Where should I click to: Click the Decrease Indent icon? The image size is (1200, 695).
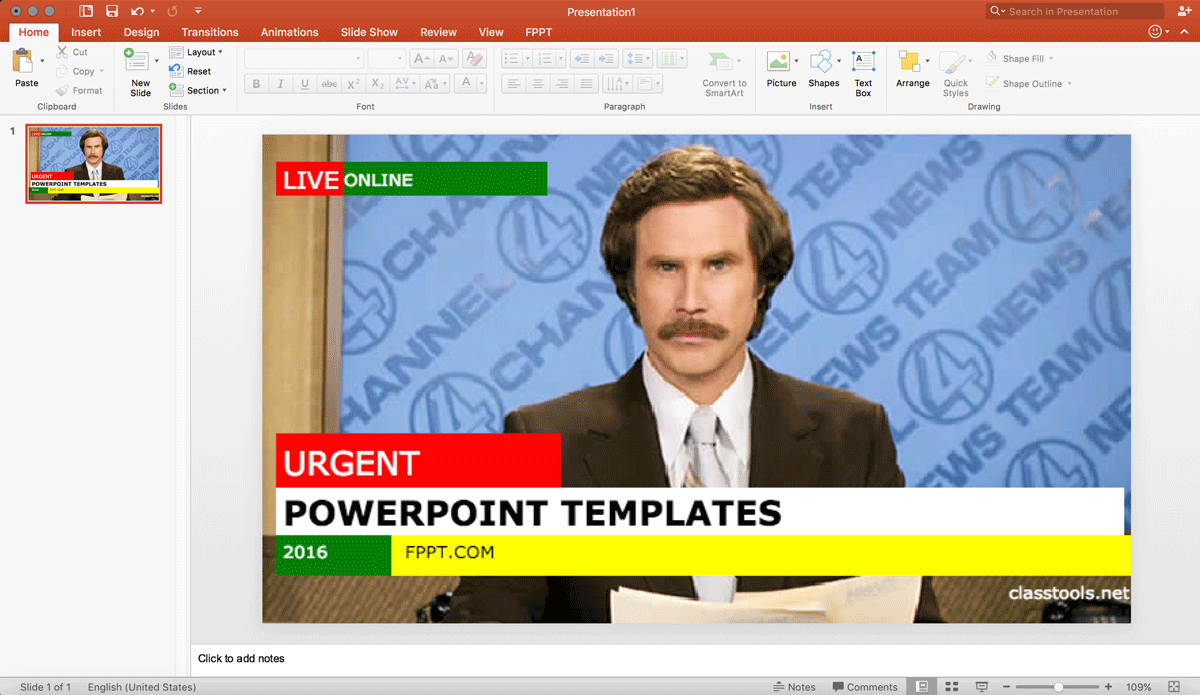point(582,59)
